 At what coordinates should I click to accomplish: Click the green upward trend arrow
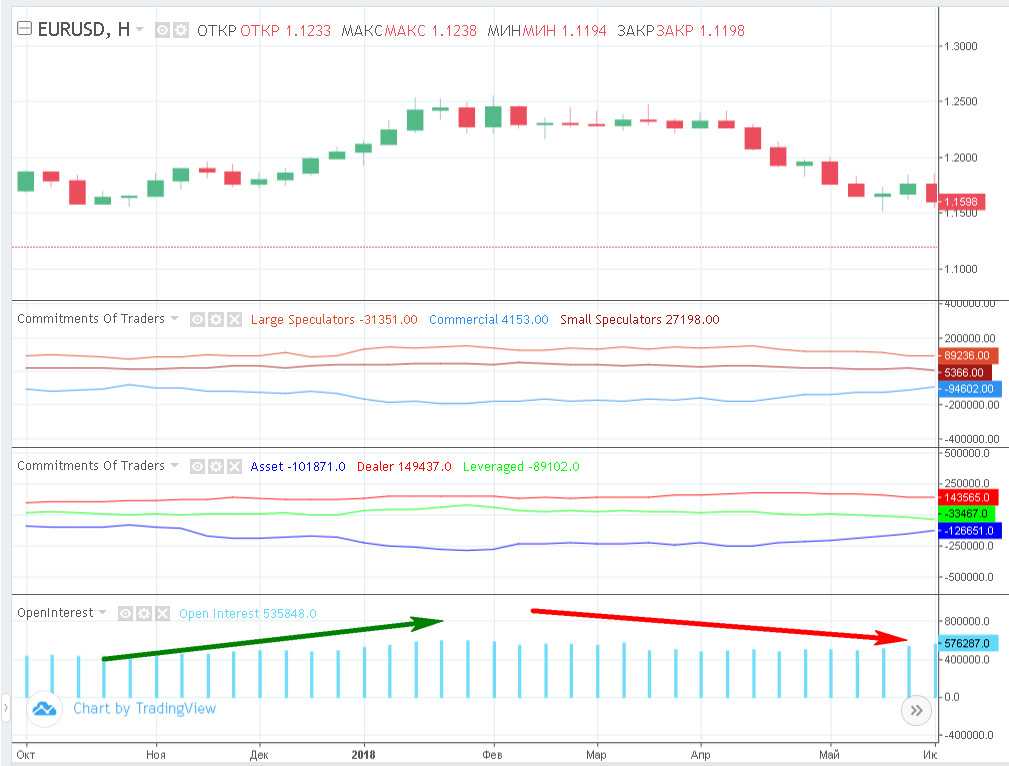click(272, 640)
